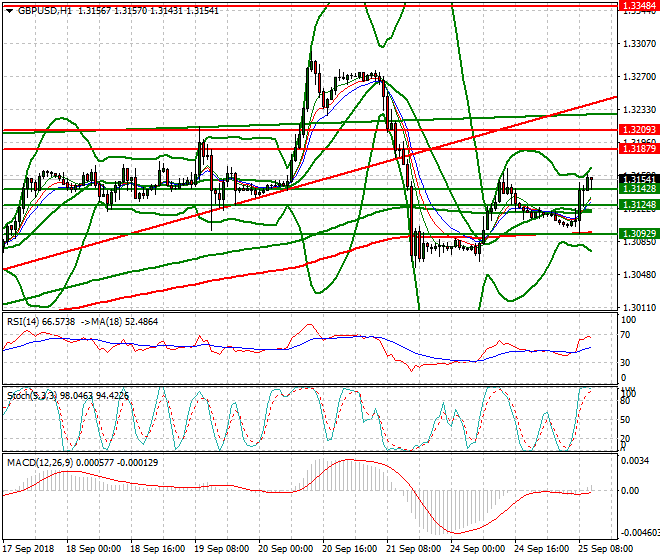Click the triangle beside GBPUSD,H1 title
The image size is (660, 560).
pyautogui.click(x=10, y=11)
